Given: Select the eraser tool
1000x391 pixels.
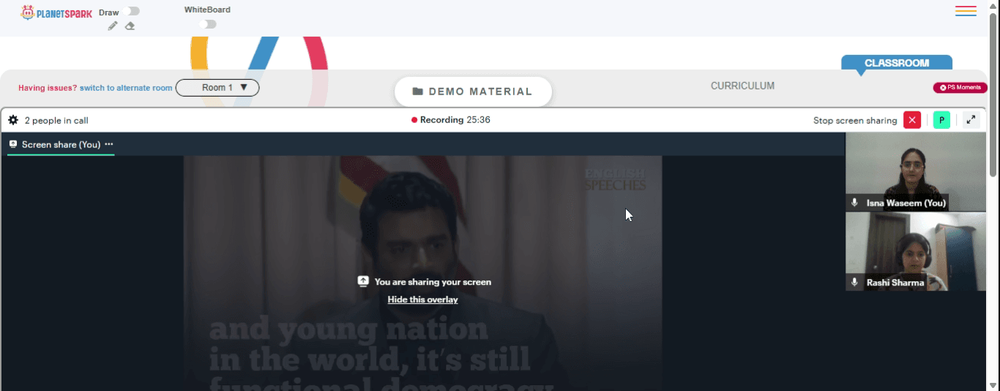Looking at the screenshot, I should [x=130, y=26].
